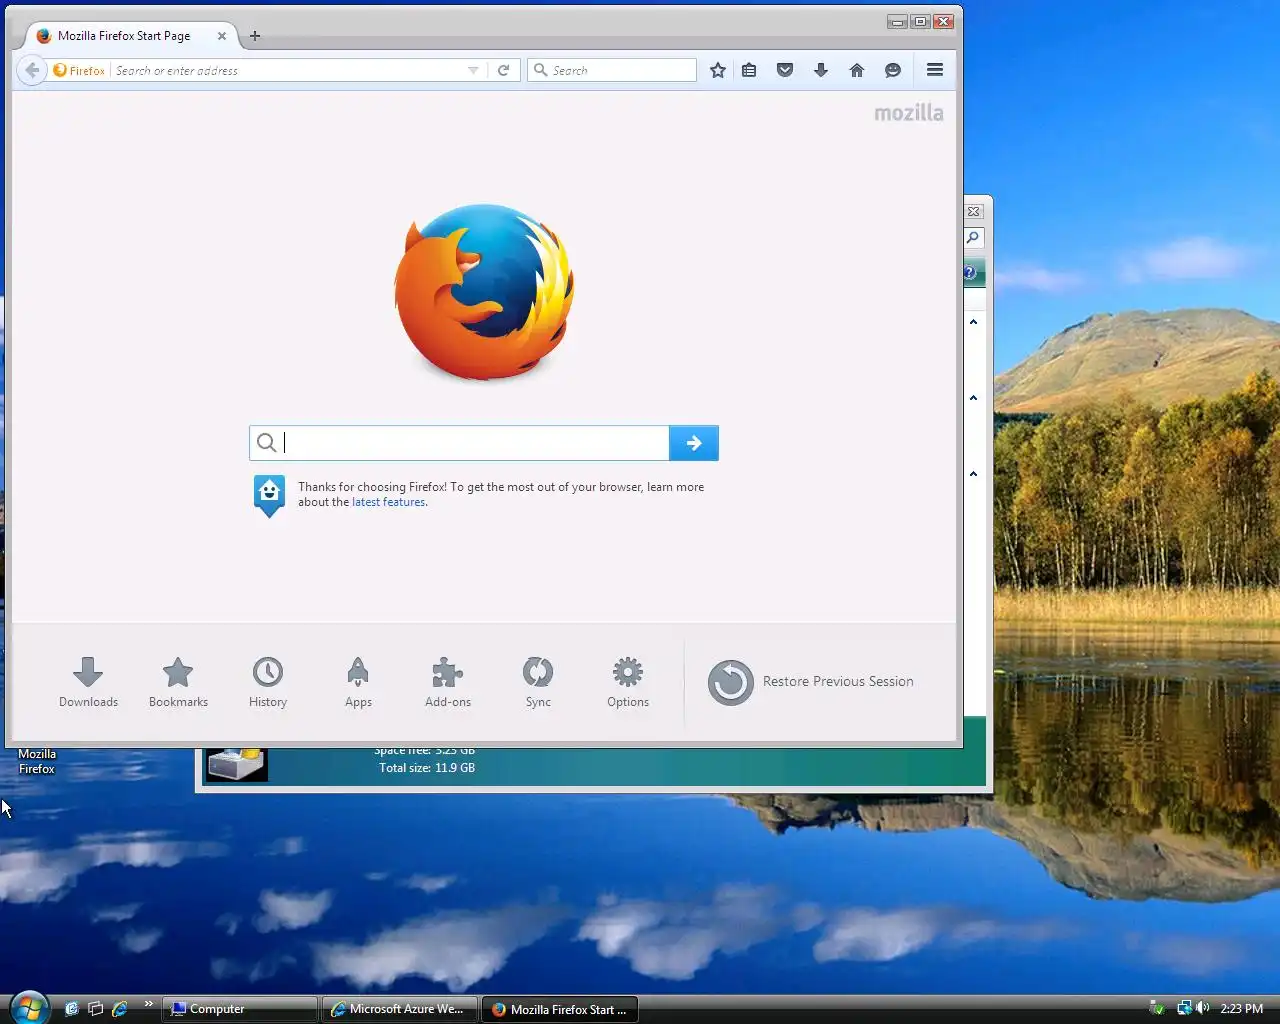Image resolution: width=1280 pixels, height=1024 pixels.
Task: Open the Windows Start orb
Action: point(28,1007)
